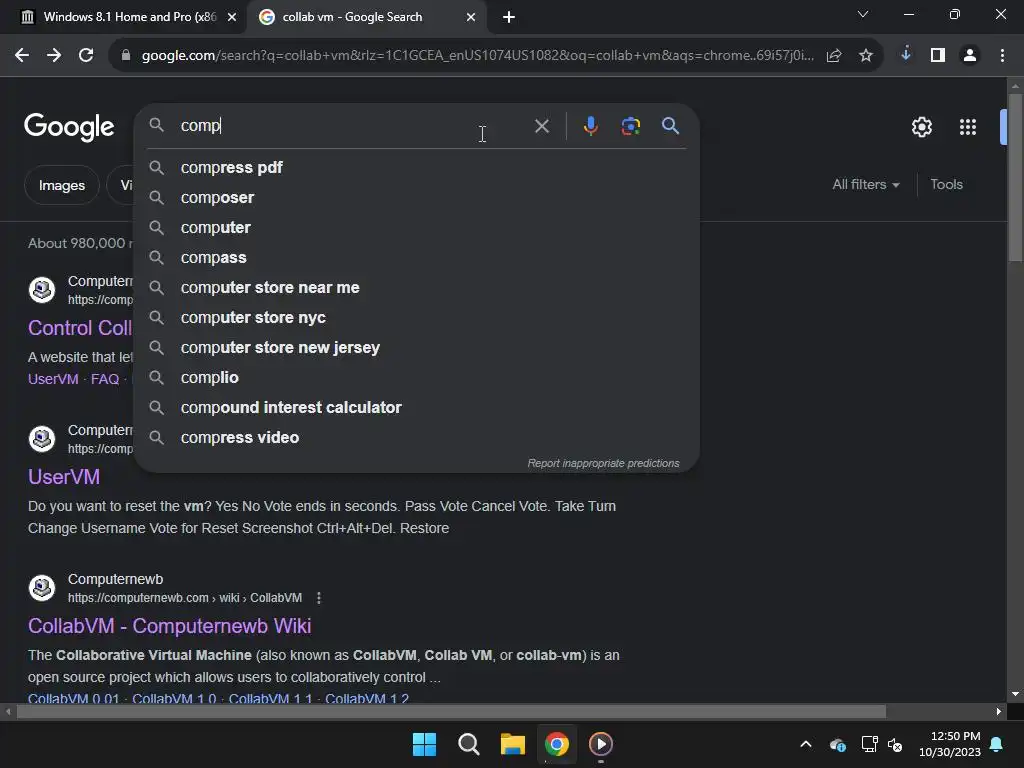Open Google quick settings gear
The height and width of the screenshot is (768, 1024).
click(921, 127)
